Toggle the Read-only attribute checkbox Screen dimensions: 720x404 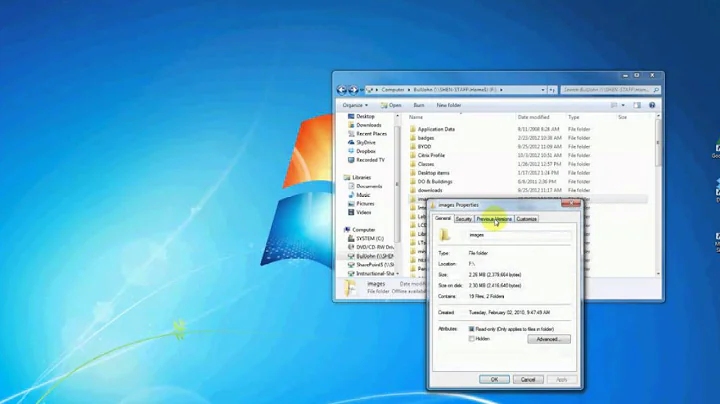pyautogui.click(x=471, y=329)
